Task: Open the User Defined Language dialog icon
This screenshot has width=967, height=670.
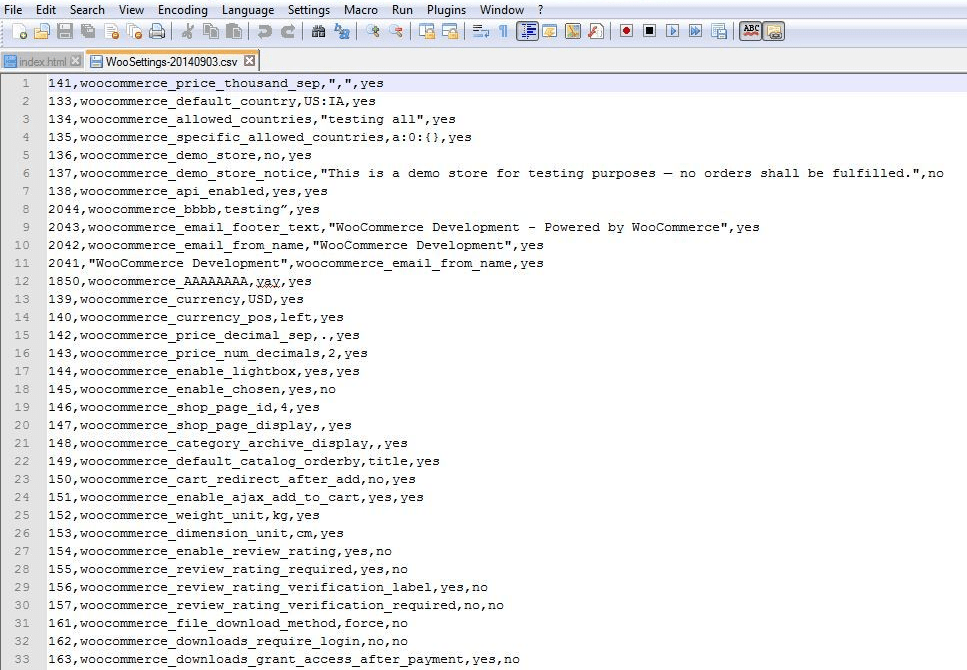Action: [x=549, y=31]
